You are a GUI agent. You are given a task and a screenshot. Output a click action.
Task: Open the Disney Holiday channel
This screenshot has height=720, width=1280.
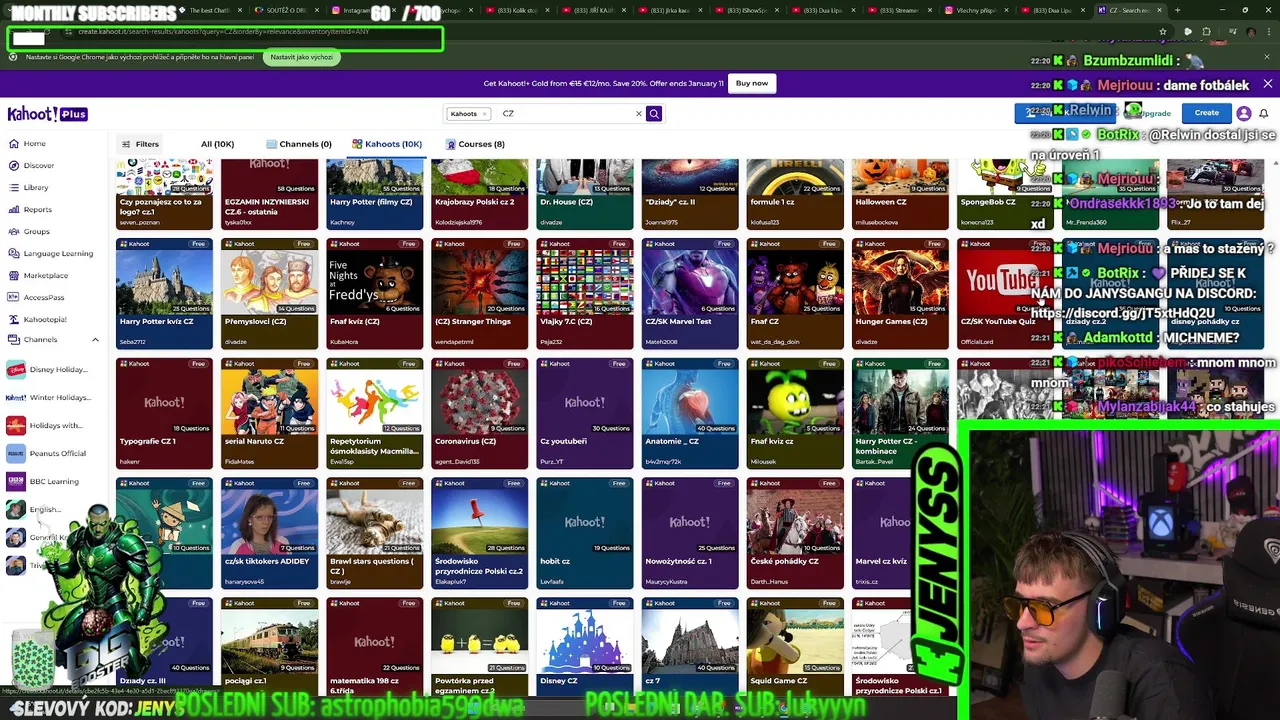[48, 369]
